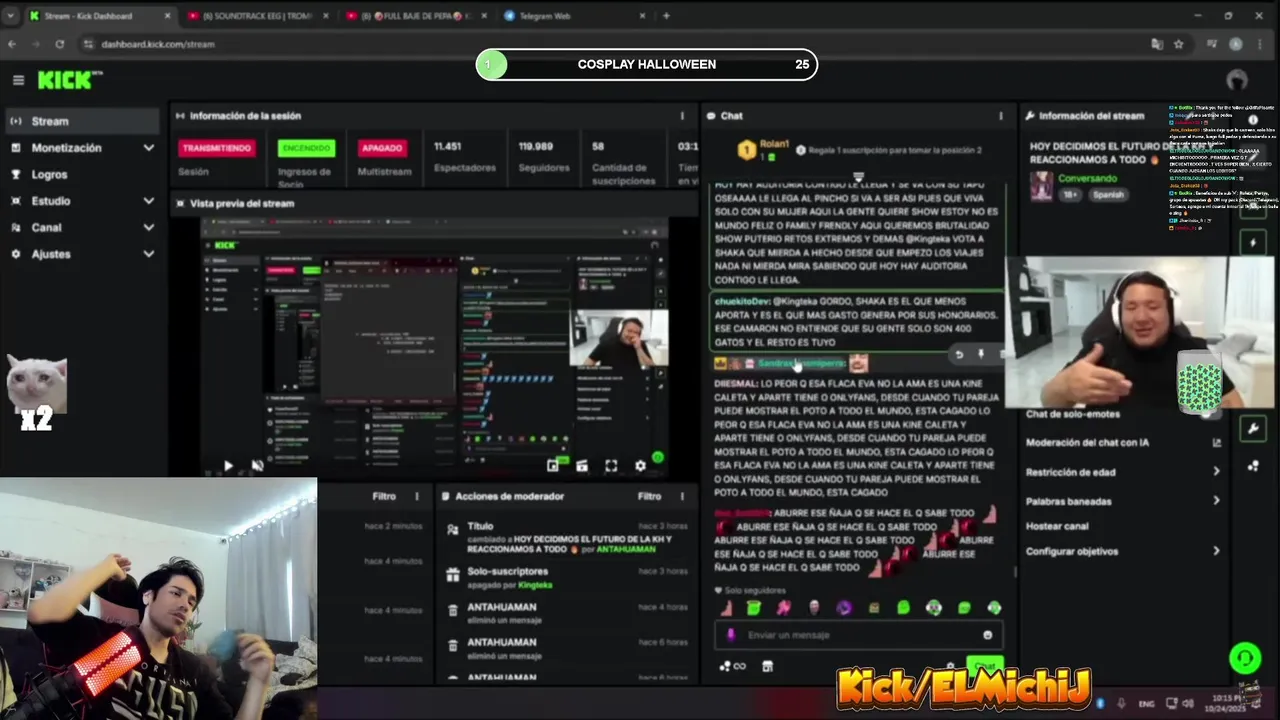This screenshot has height=720, width=1280.
Task: Open the Kick hamburger menu
Action: [18, 80]
